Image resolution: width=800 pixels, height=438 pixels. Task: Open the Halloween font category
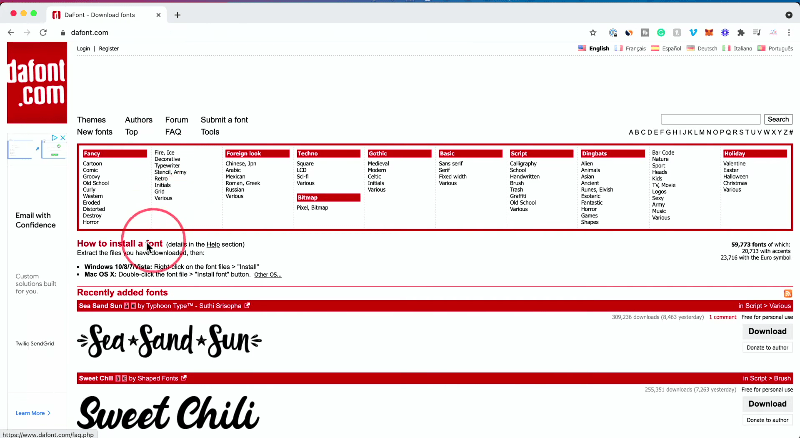click(736, 177)
